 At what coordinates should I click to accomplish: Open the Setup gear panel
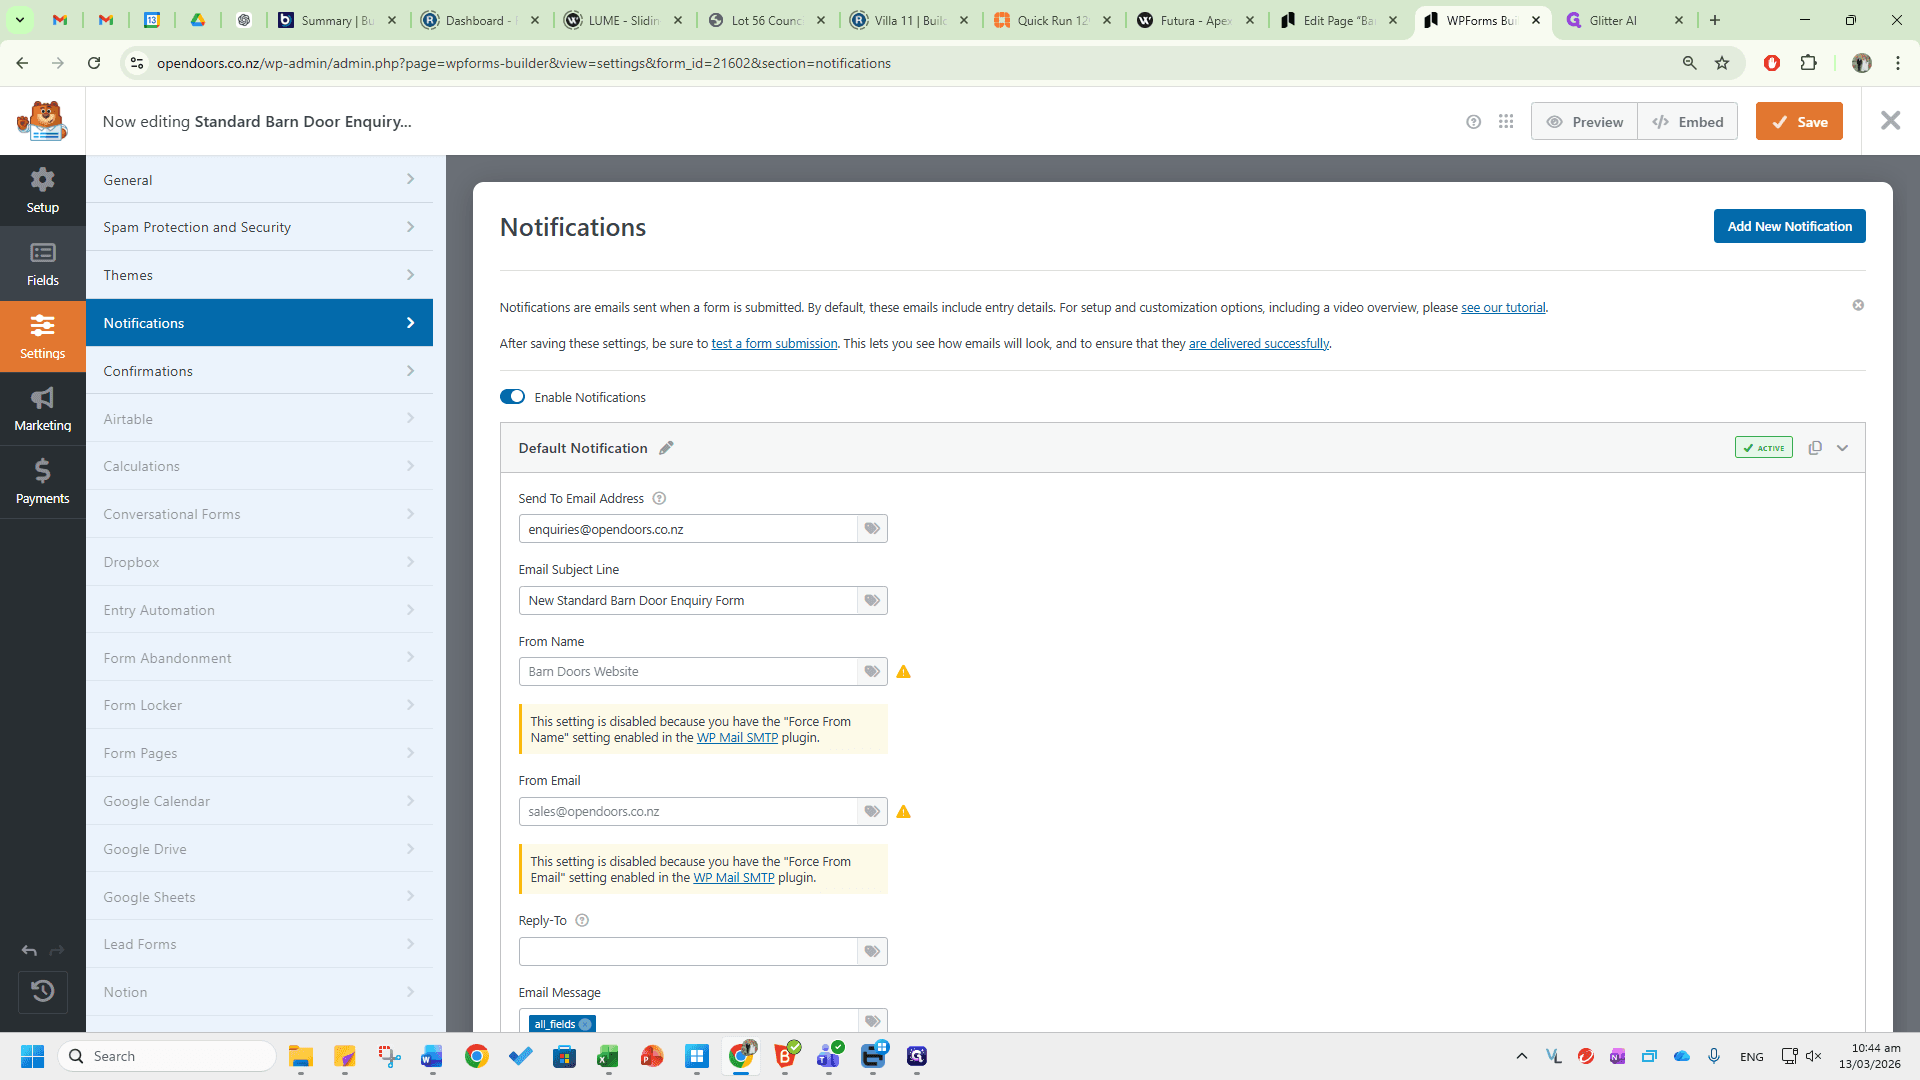(x=42, y=190)
